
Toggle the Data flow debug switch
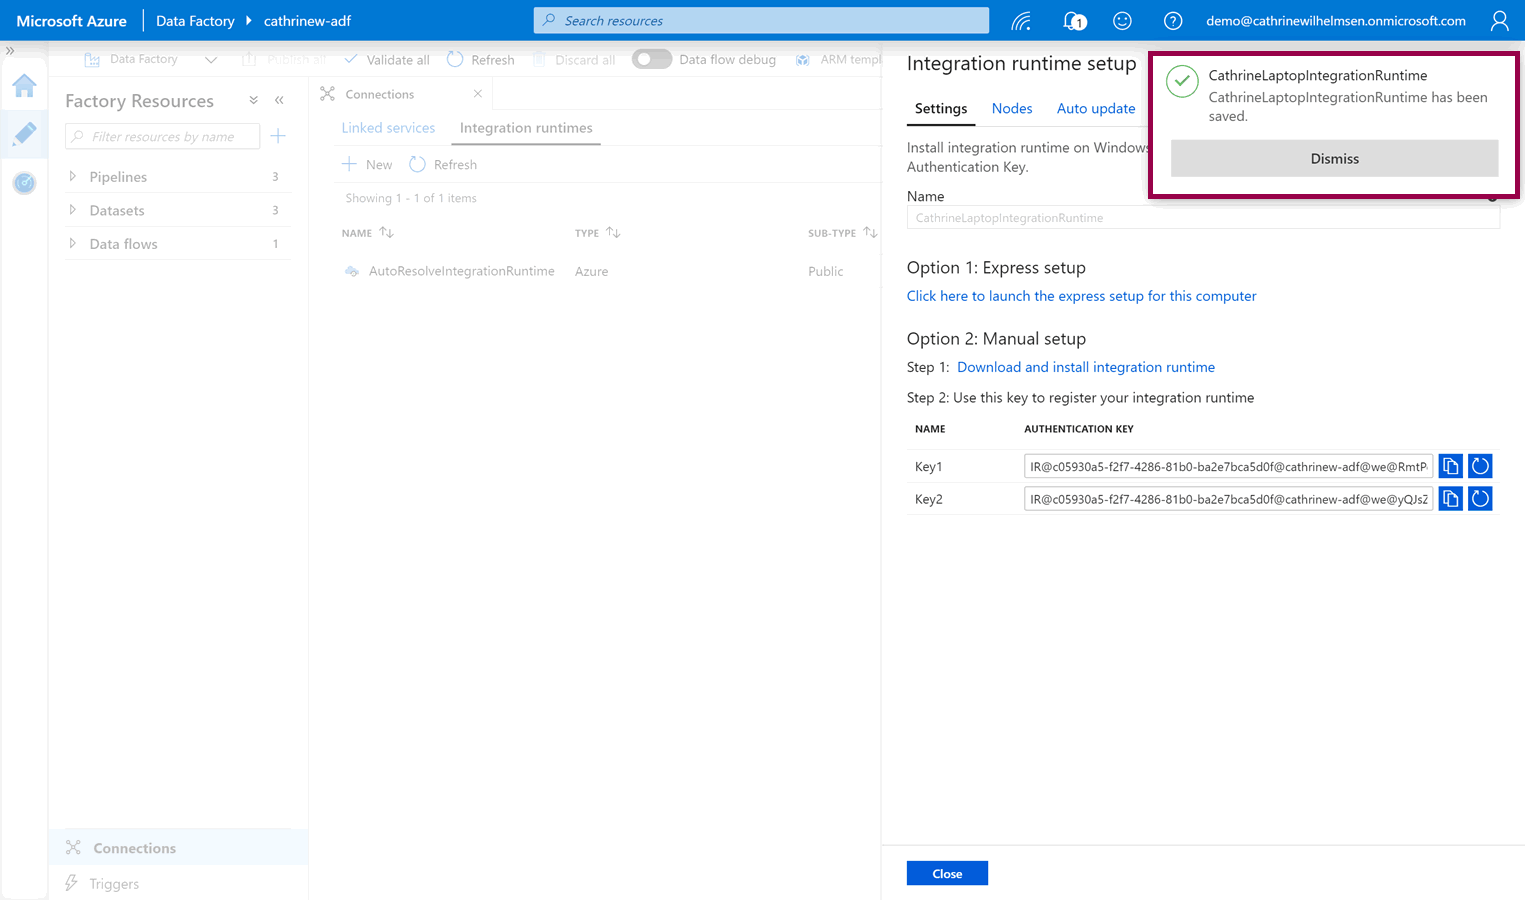[x=652, y=59]
